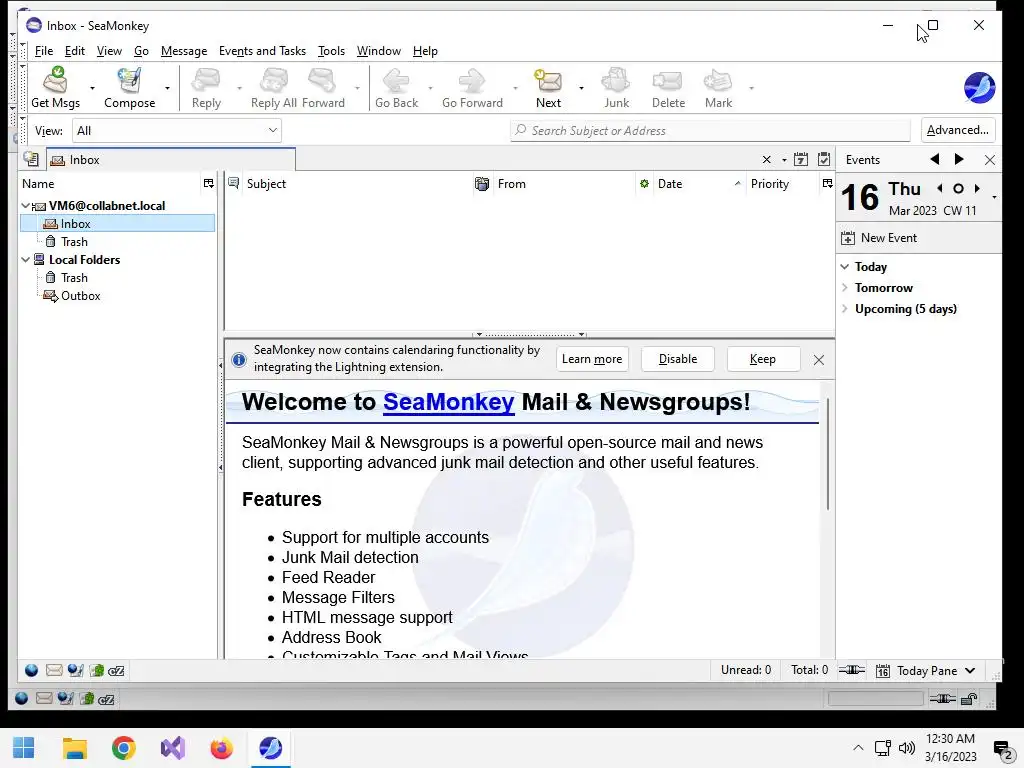Viewport: 1024px width, 768px height.
Task: Click the Learn more button
Action: 592,359
